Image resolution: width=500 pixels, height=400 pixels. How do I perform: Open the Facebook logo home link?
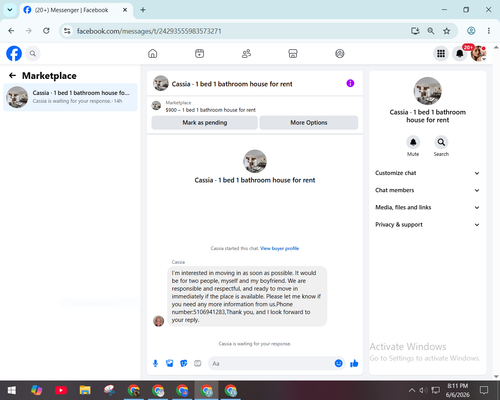point(14,53)
